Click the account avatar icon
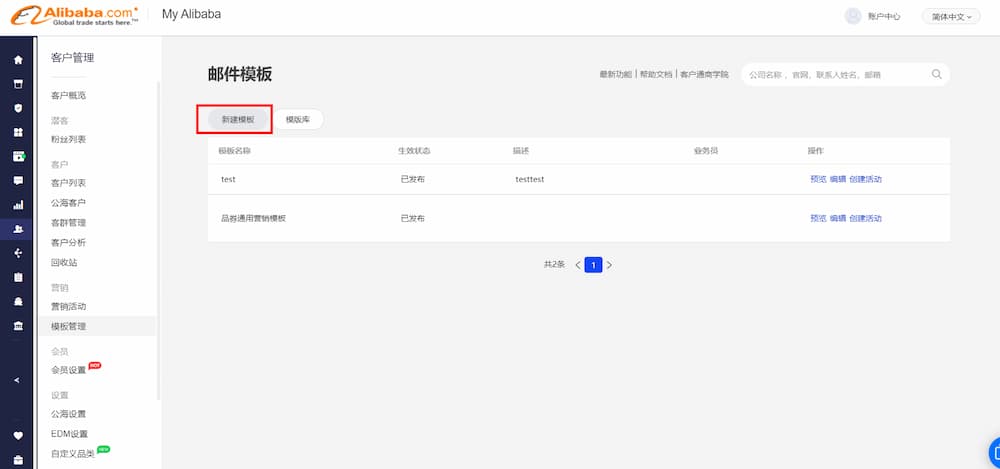The width and height of the screenshot is (1000, 469). pos(853,16)
